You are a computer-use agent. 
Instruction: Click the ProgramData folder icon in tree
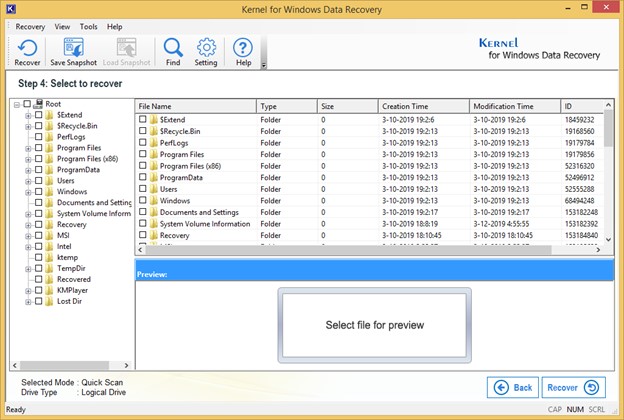[x=49, y=170]
